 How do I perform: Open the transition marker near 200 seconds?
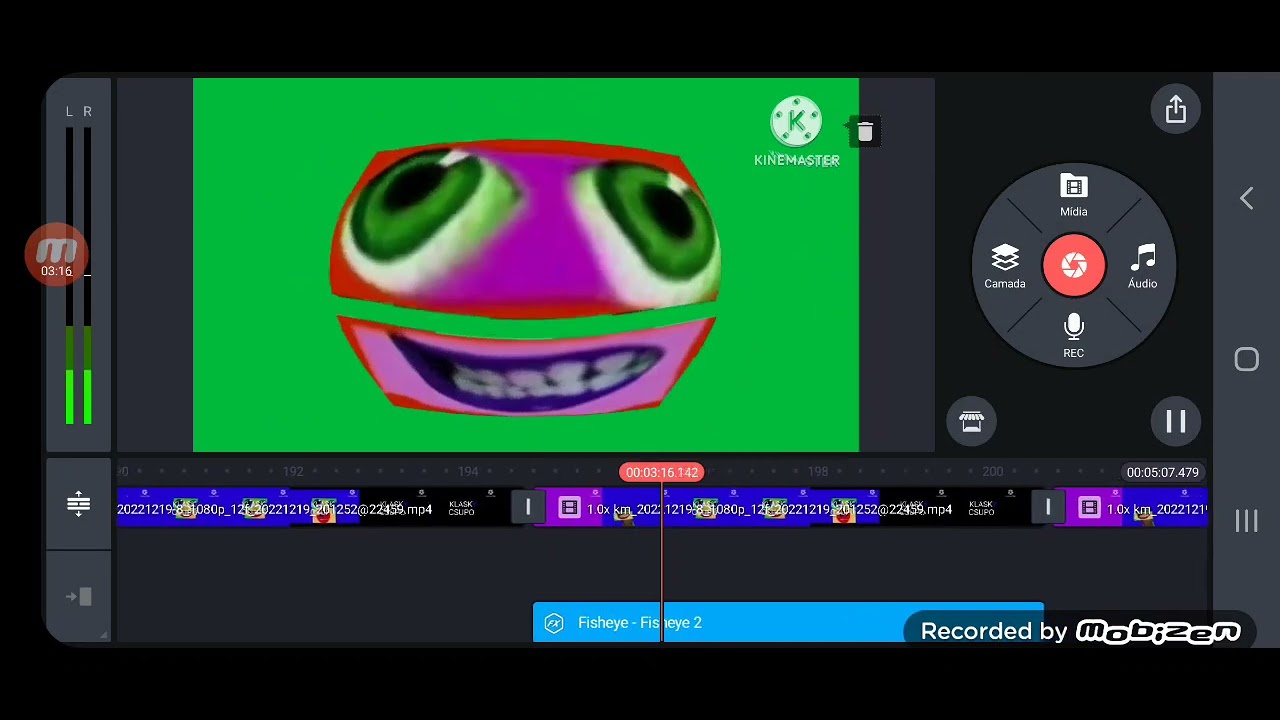pyautogui.click(x=1047, y=508)
